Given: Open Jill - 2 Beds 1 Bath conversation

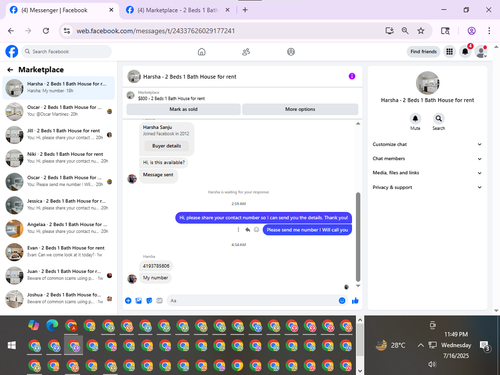Looking at the screenshot, I should (59, 135).
